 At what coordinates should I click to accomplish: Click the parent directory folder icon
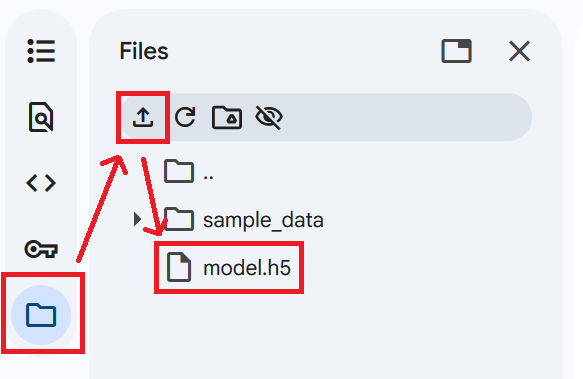point(179,171)
